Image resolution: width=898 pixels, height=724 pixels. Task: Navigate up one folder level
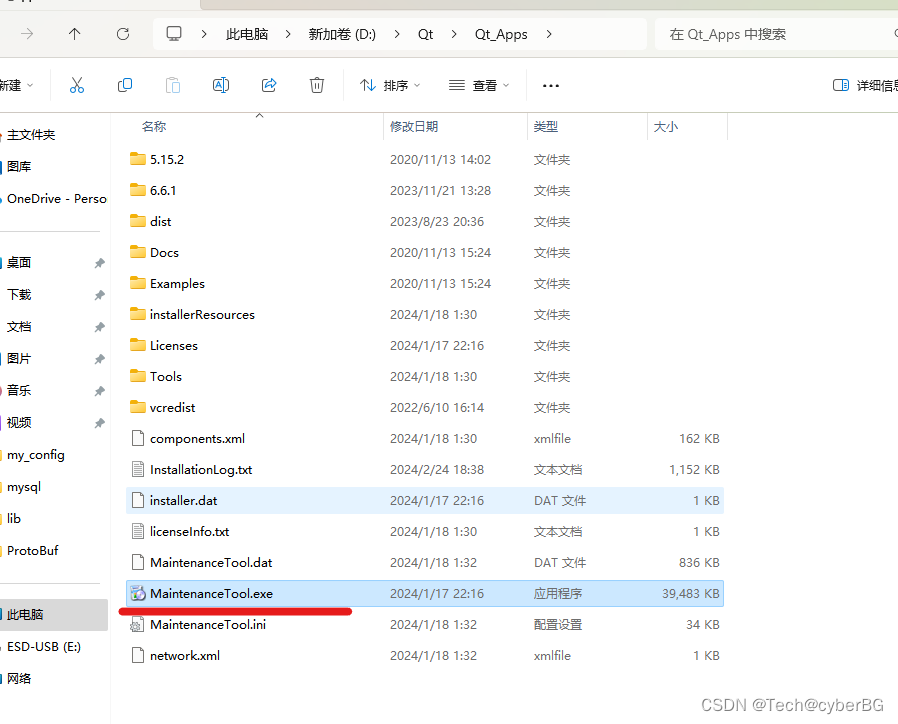(x=74, y=33)
